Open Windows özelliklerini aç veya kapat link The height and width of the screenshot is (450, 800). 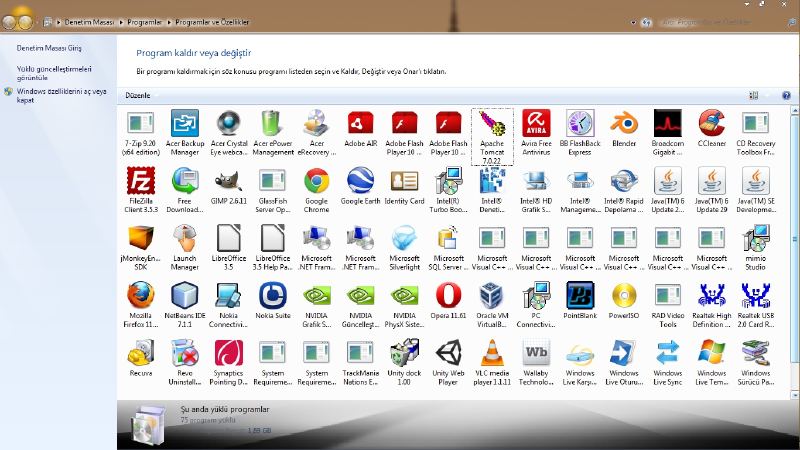61,95
